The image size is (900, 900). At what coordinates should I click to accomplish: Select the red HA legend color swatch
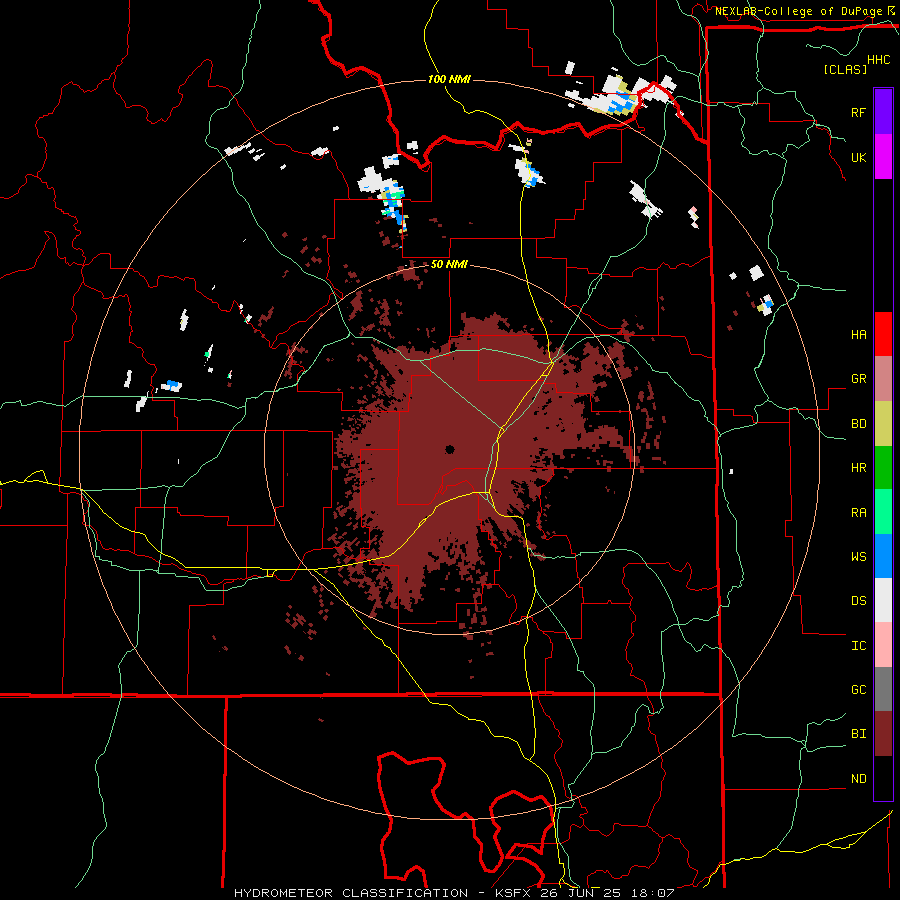(883, 334)
